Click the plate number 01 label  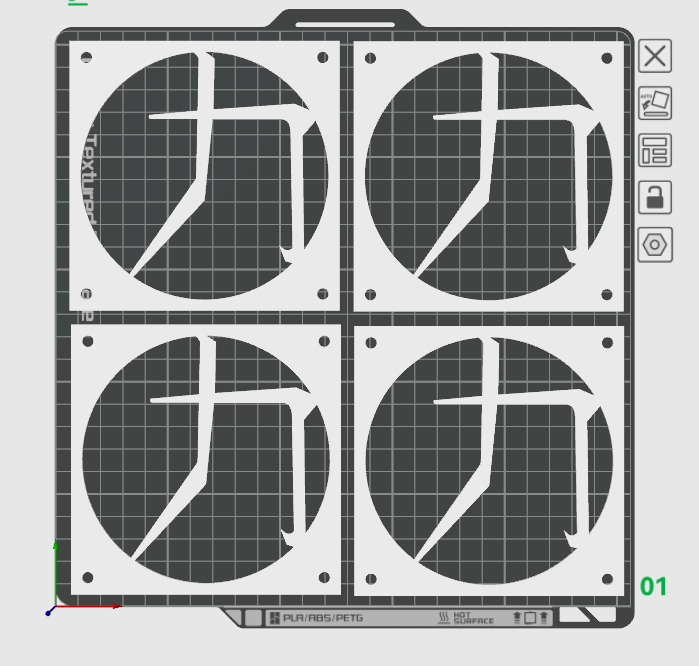654,586
